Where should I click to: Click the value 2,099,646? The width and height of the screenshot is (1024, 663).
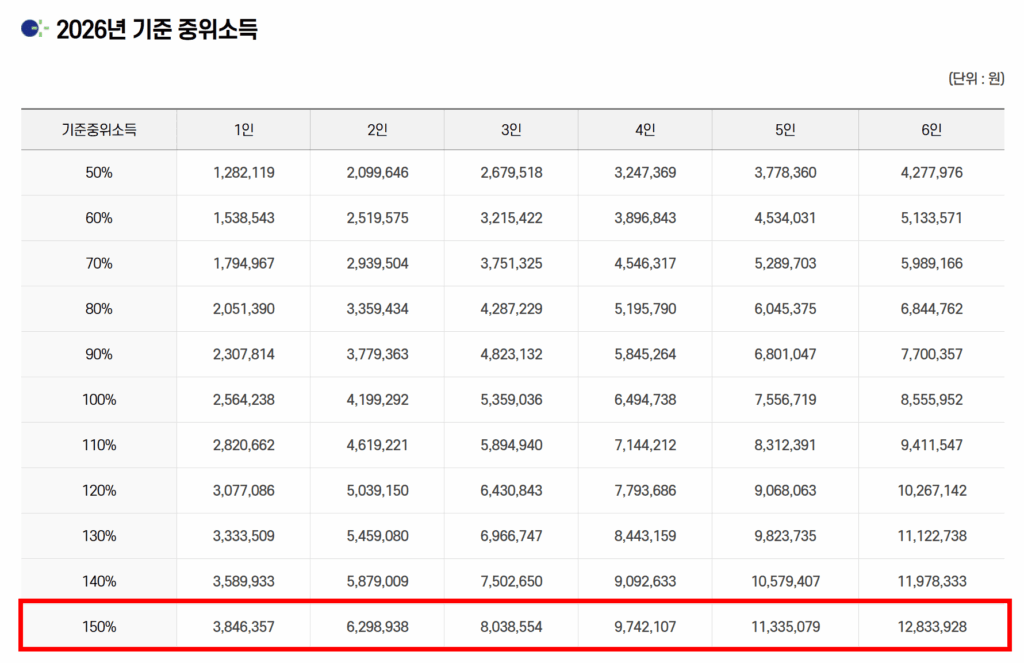click(x=377, y=172)
